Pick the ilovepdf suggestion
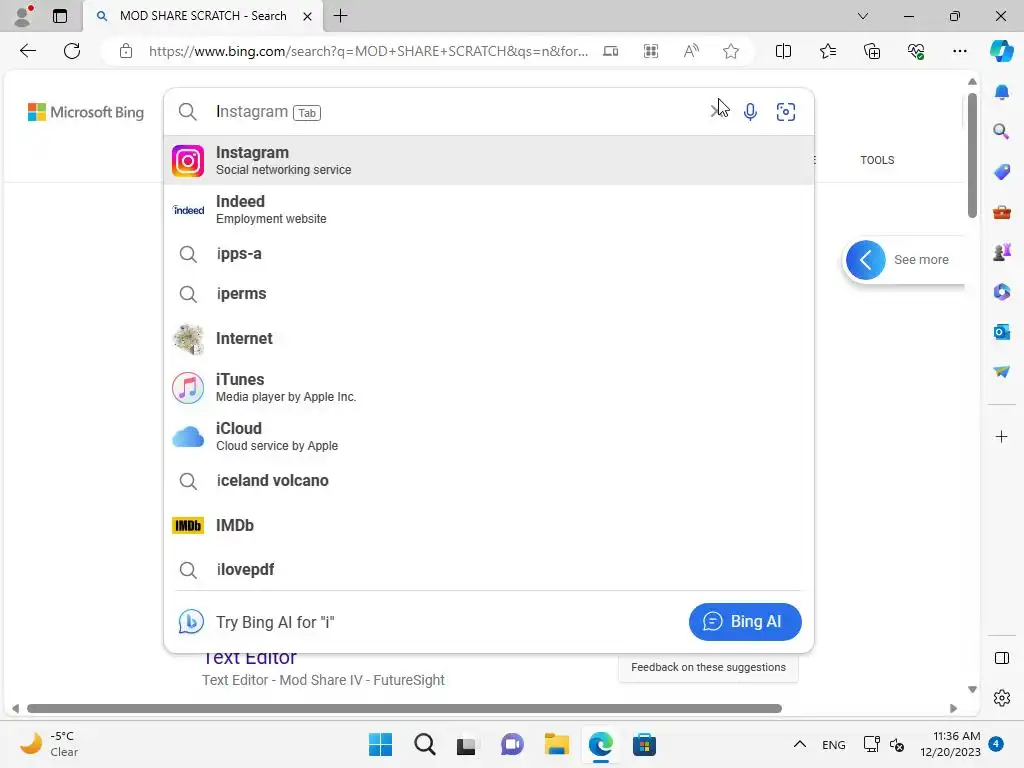Viewport: 1024px width, 768px height. tap(488, 569)
